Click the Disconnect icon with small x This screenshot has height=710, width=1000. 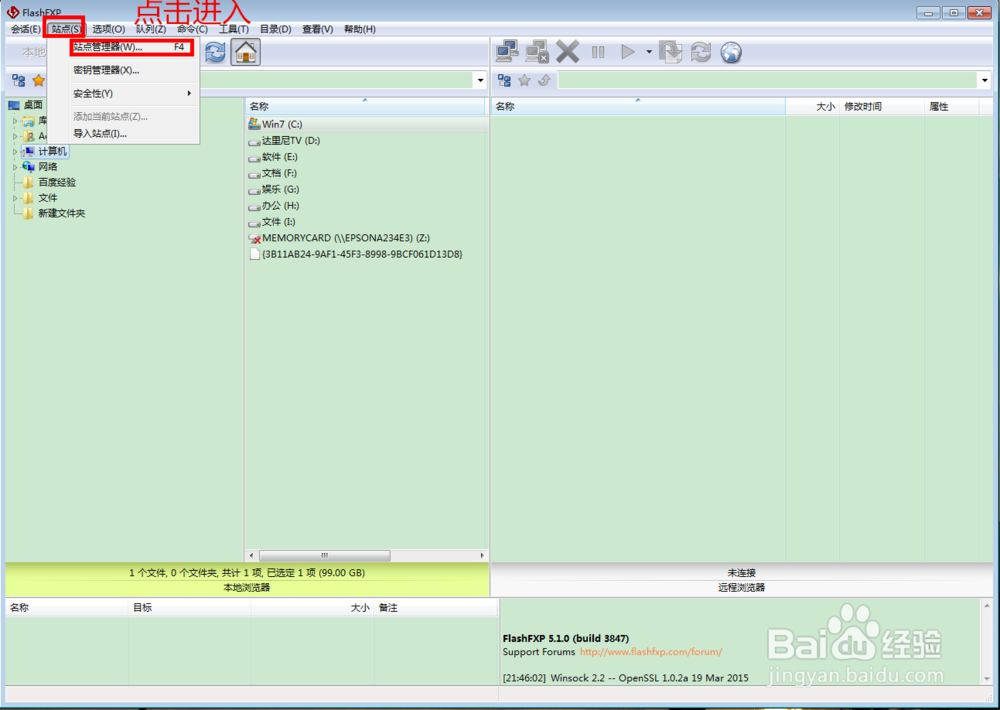pyautogui.click(x=537, y=52)
